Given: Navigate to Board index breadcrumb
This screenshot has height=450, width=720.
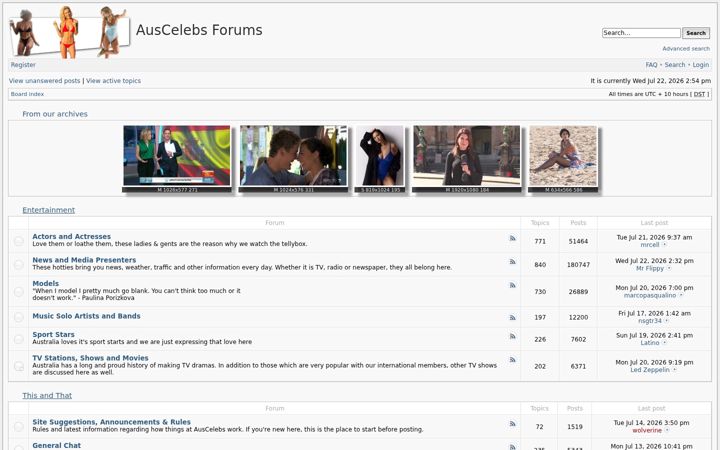Looking at the screenshot, I should point(27,94).
